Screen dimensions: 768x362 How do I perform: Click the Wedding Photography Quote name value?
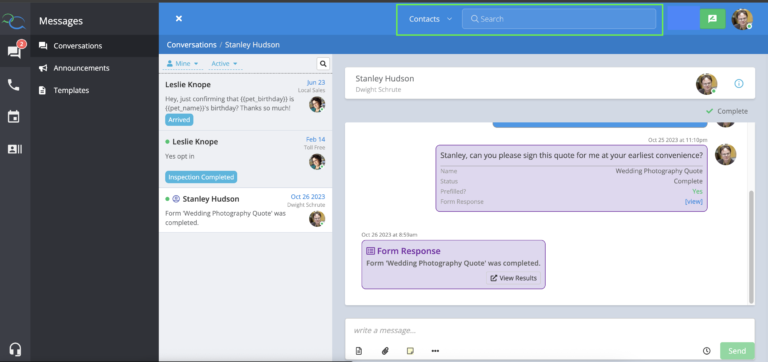pyautogui.click(x=659, y=171)
